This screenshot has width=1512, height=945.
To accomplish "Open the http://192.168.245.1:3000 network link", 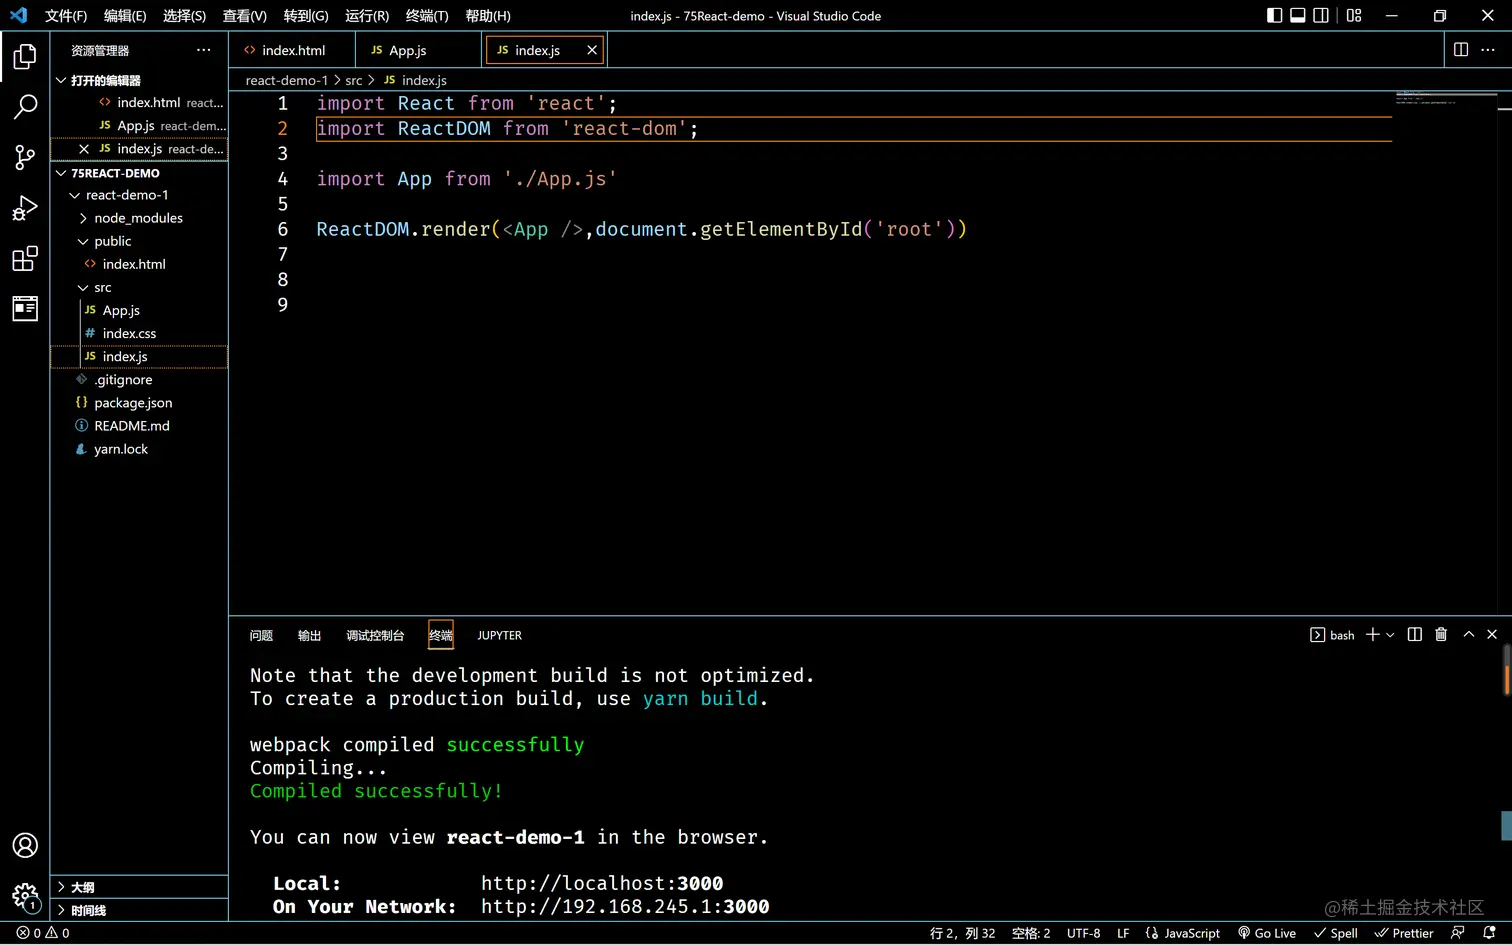I will click(625, 906).
